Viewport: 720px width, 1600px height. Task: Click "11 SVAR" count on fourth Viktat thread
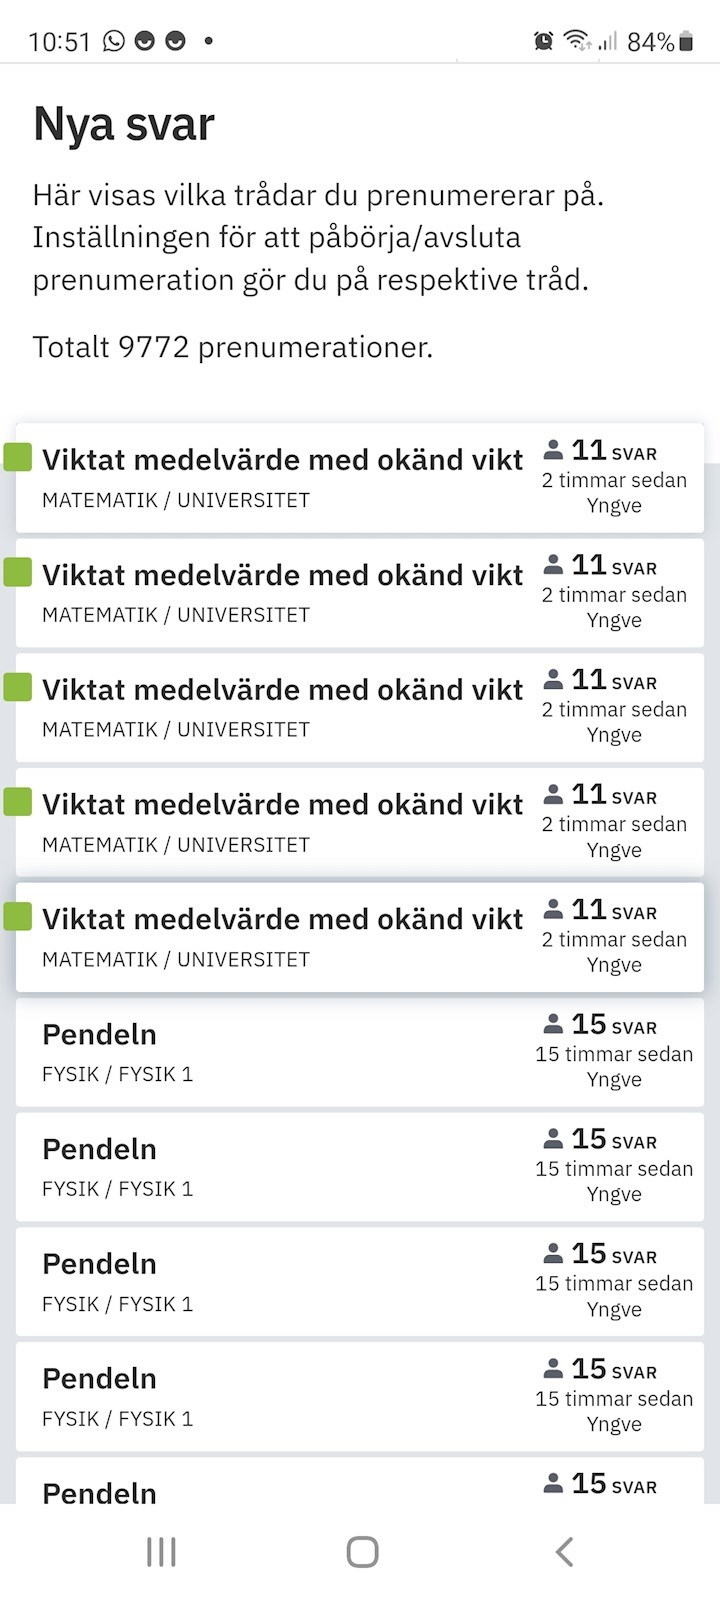(613, 796)
